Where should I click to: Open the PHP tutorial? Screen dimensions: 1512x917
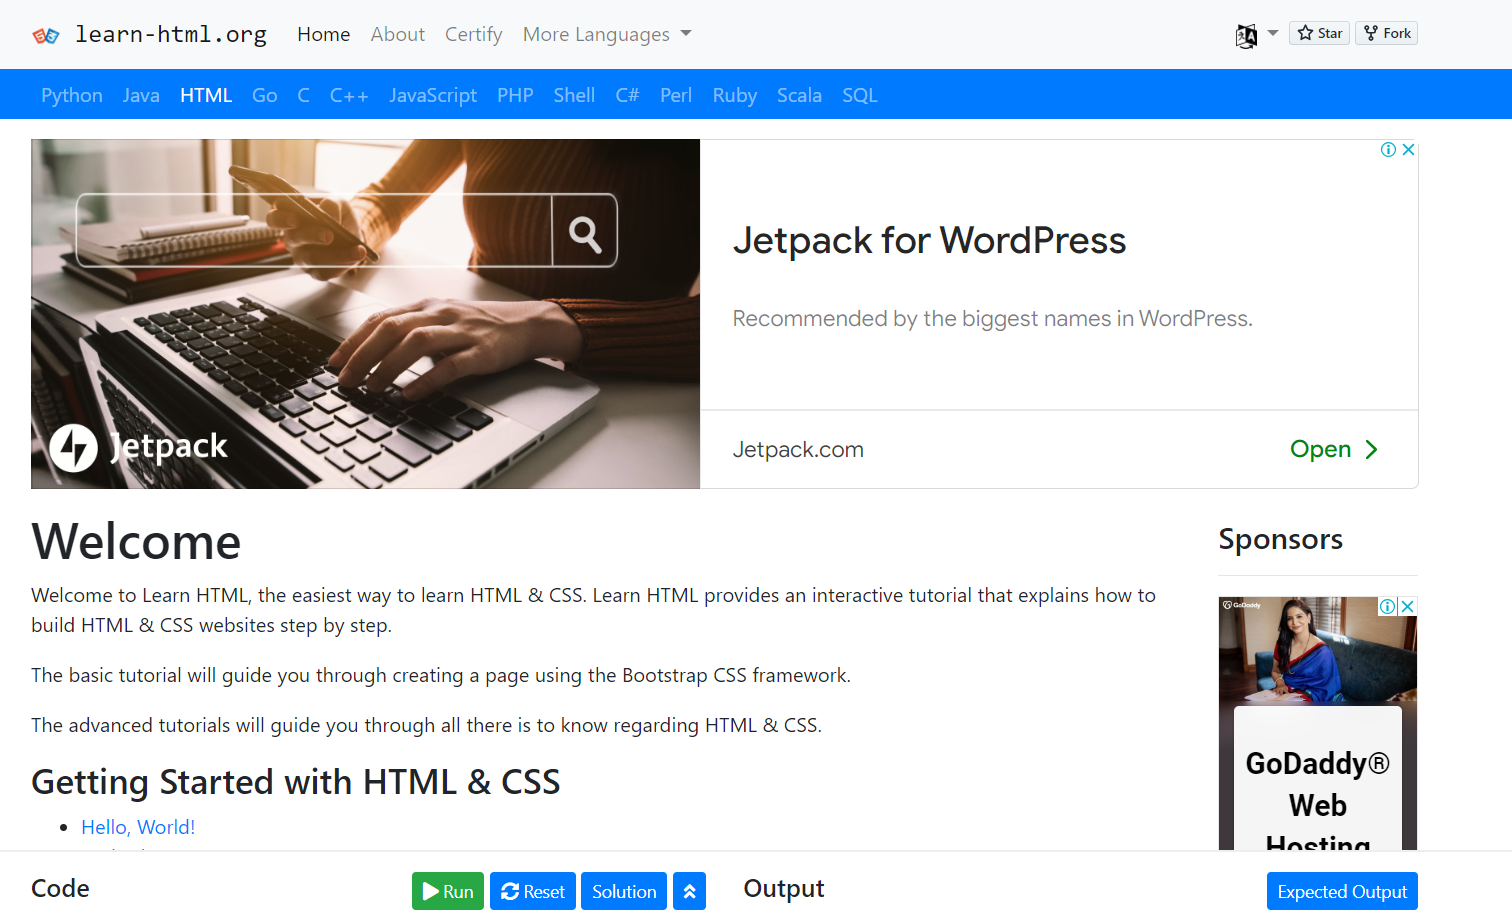click(x=515, y=95)
